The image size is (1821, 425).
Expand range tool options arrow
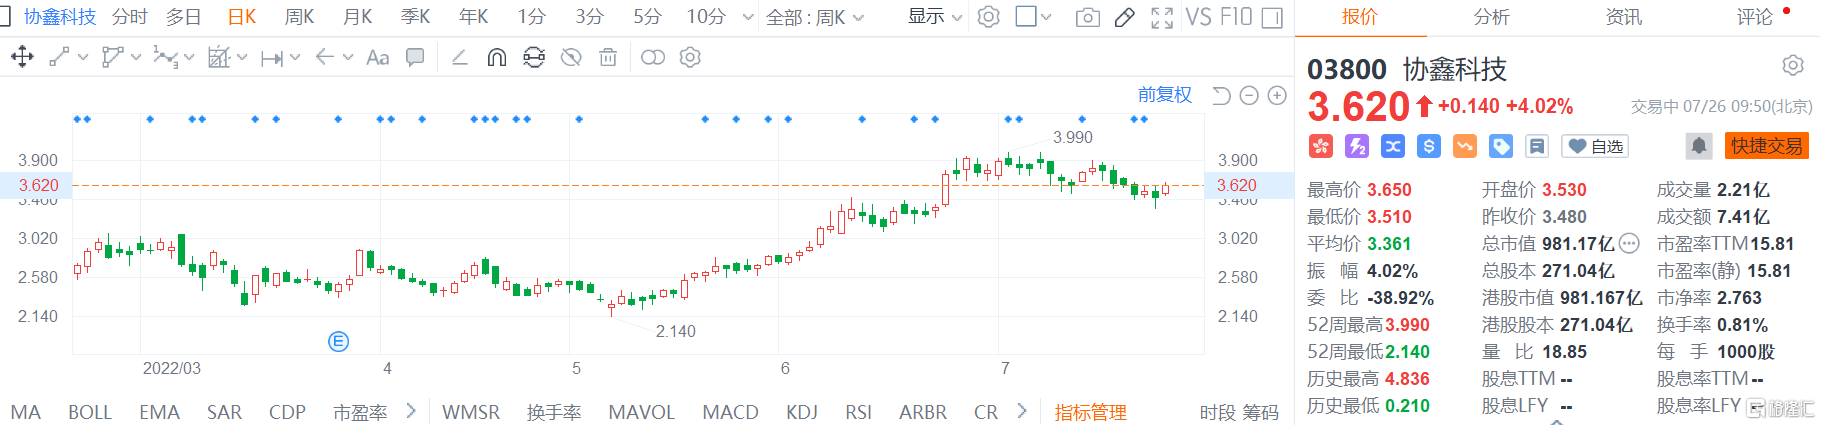[295, 58]
